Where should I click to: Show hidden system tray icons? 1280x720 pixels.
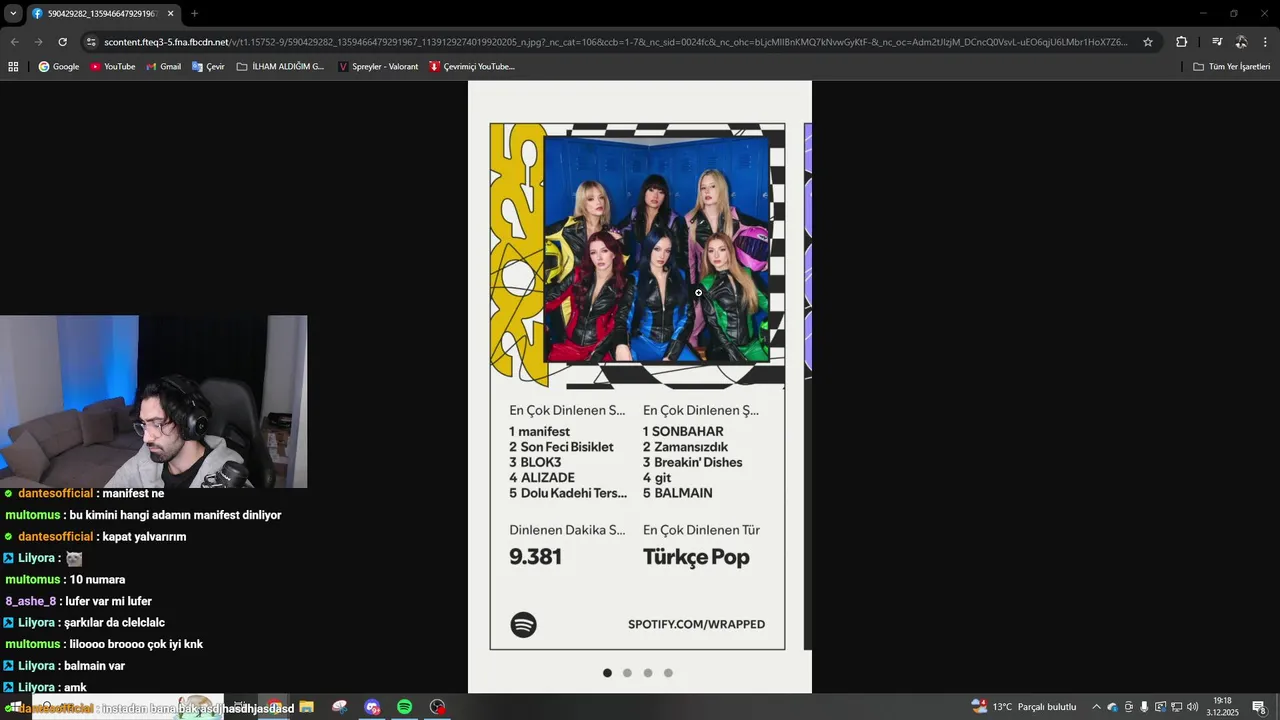(x=1096, y=707)
